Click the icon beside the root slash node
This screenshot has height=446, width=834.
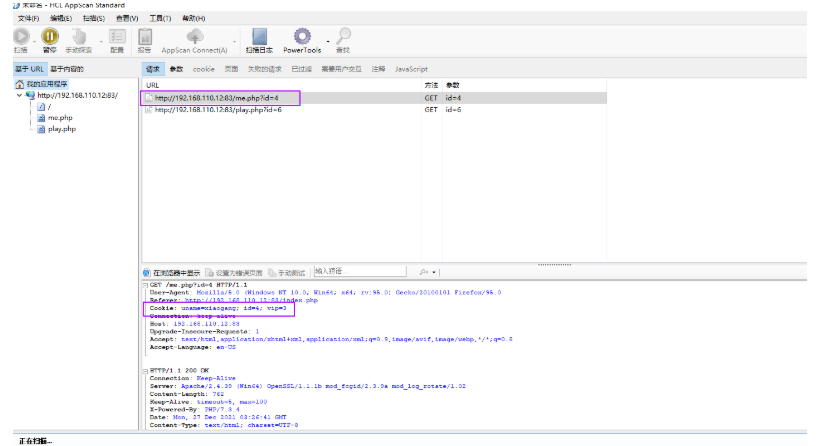pos(41,106)
